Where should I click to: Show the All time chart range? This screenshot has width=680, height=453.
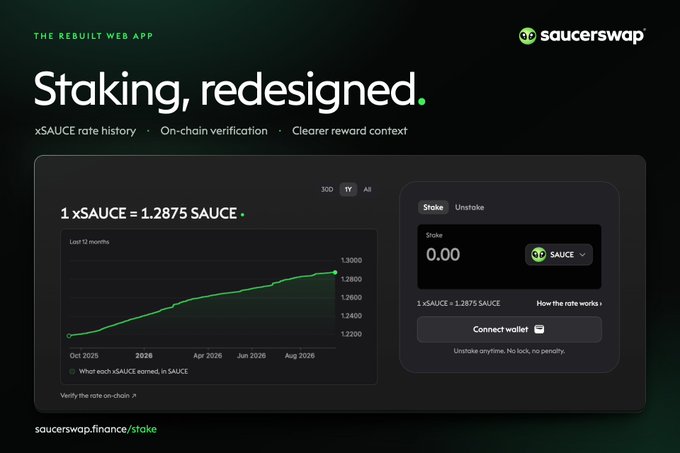367,189
